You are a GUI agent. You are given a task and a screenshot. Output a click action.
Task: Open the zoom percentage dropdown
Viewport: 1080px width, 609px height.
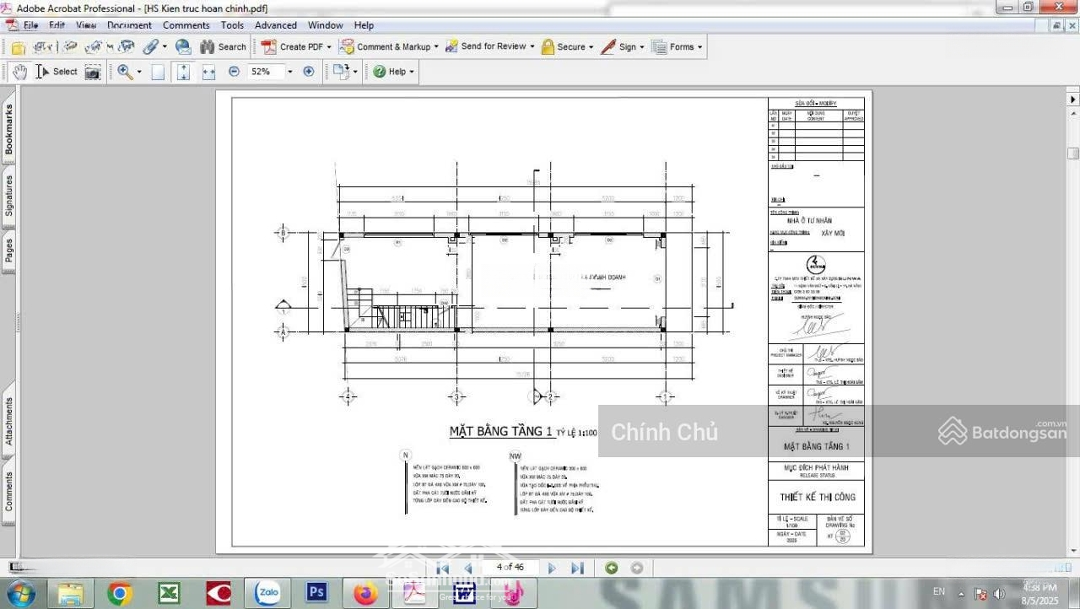click(290, 72)
